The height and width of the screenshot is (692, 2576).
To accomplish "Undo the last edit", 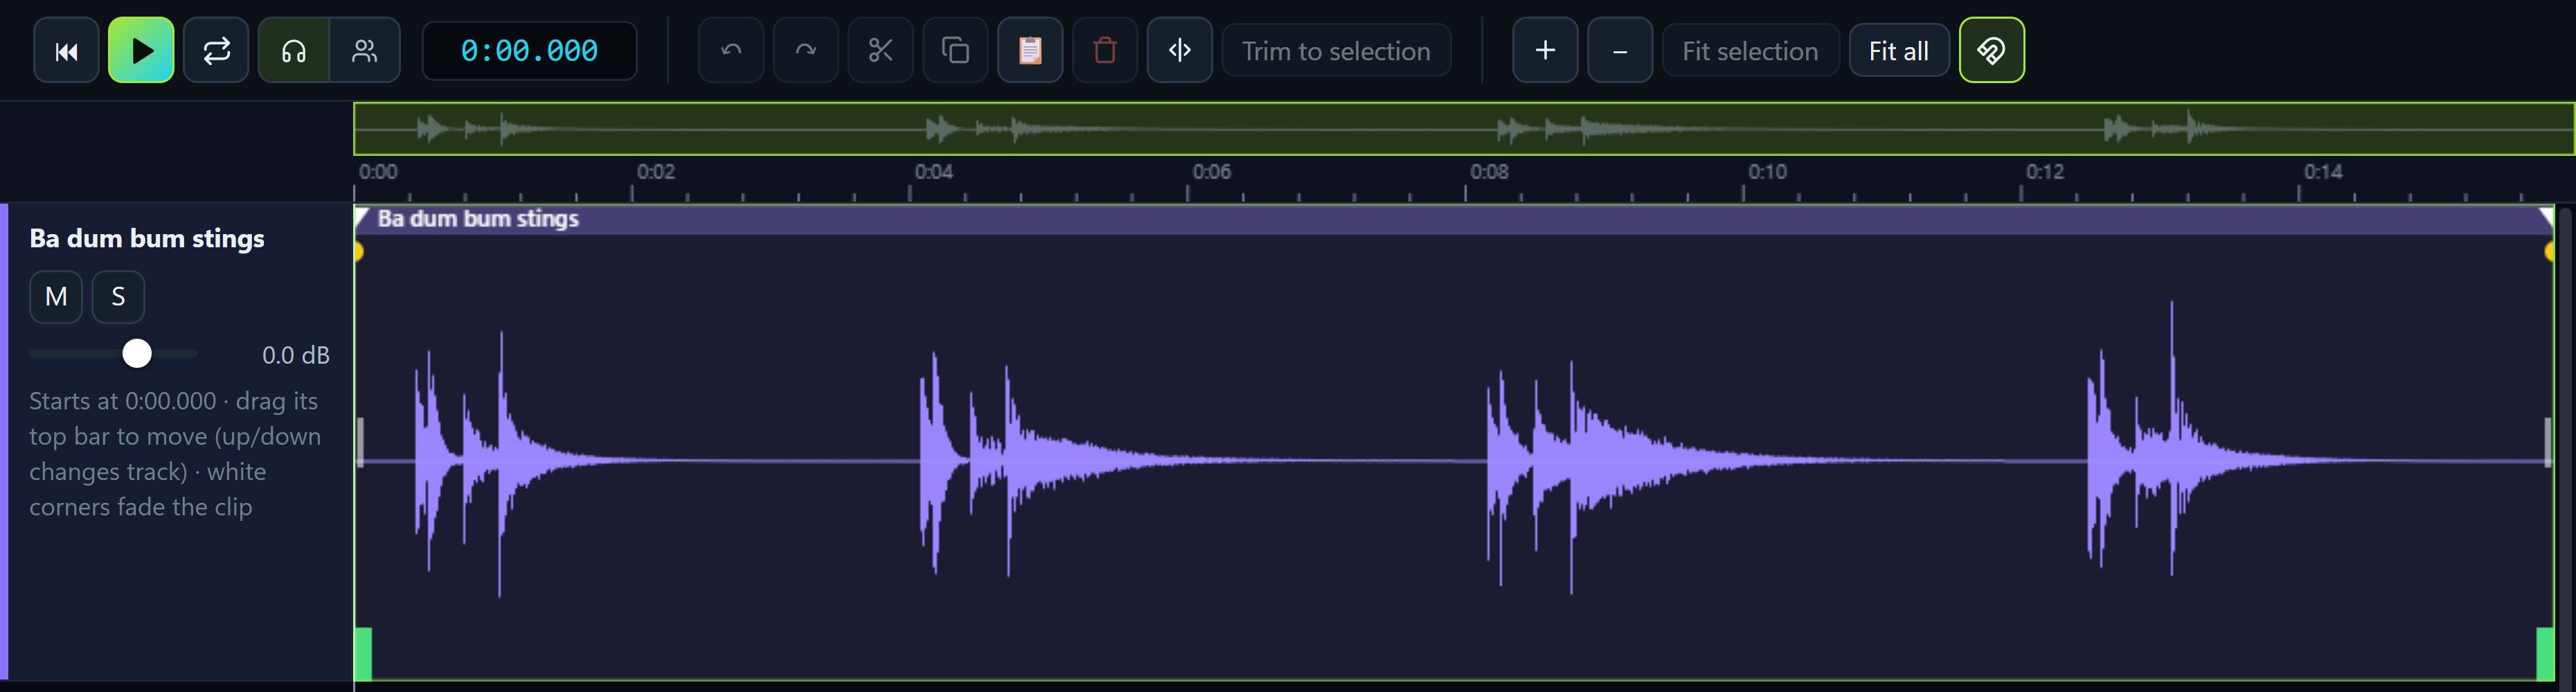I will coord(731,50).
